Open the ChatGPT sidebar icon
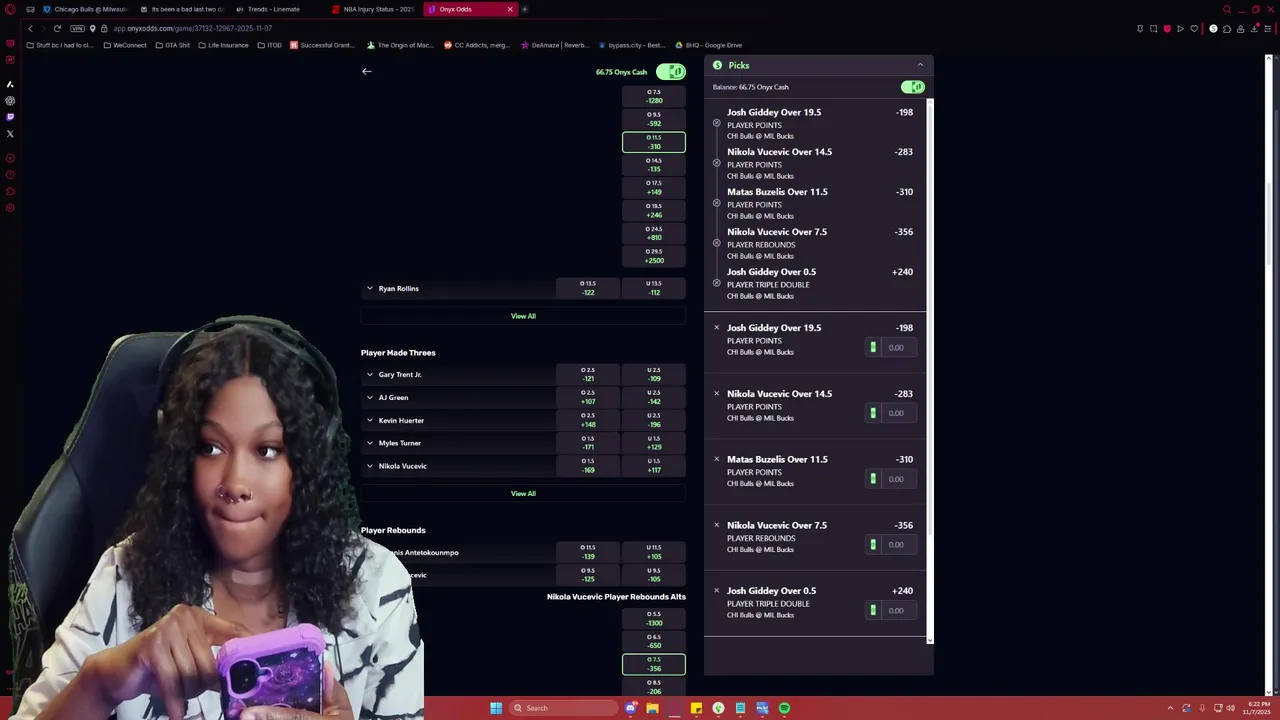The width and height of the screenshot is (1280, 720). click(10, 101)
